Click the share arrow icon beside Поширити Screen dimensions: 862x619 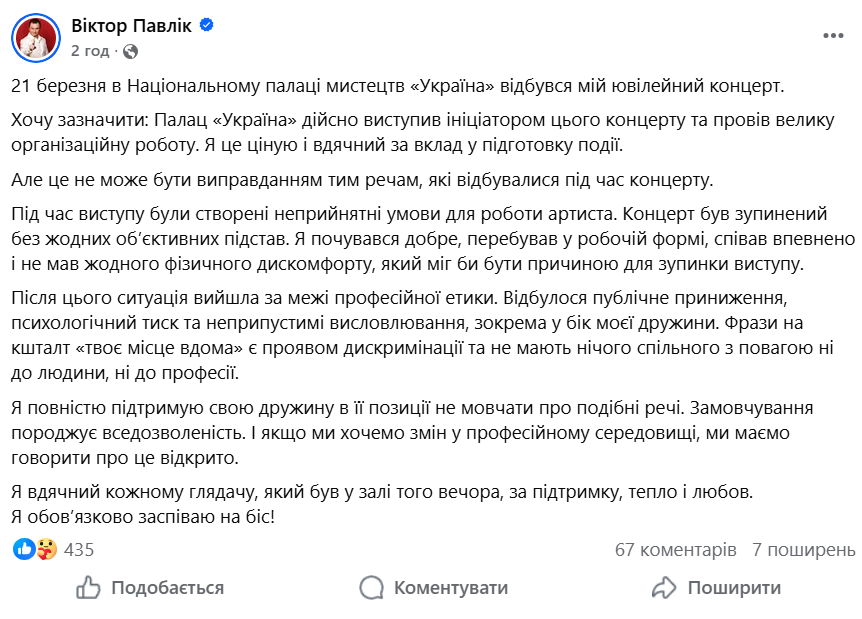click(x=664, y=587)
